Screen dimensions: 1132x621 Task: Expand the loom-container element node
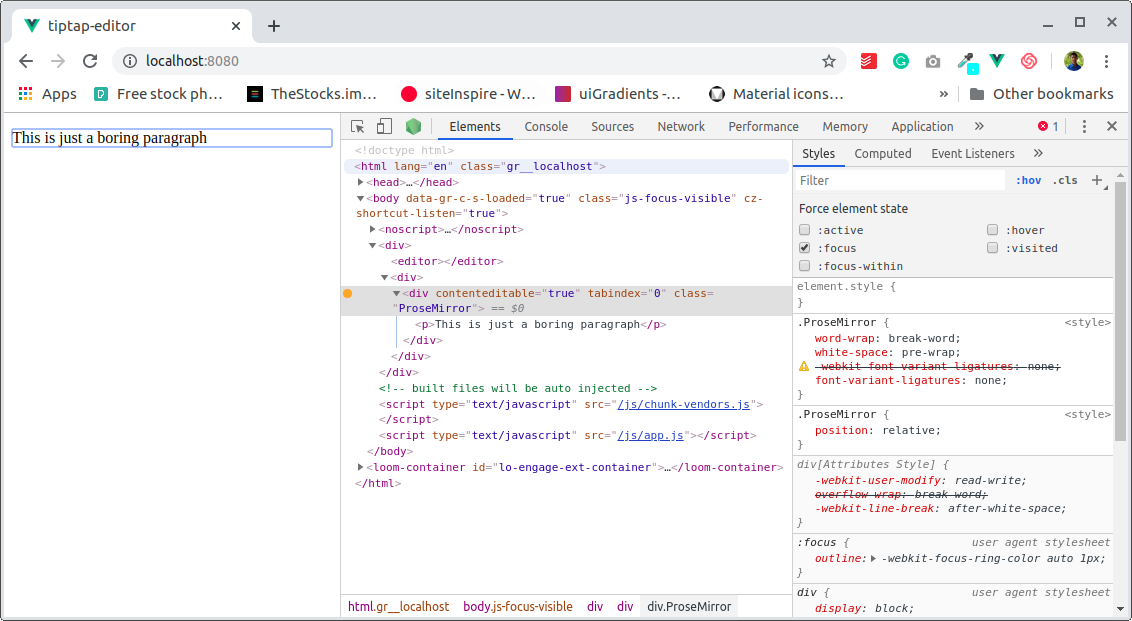(360, 467)
